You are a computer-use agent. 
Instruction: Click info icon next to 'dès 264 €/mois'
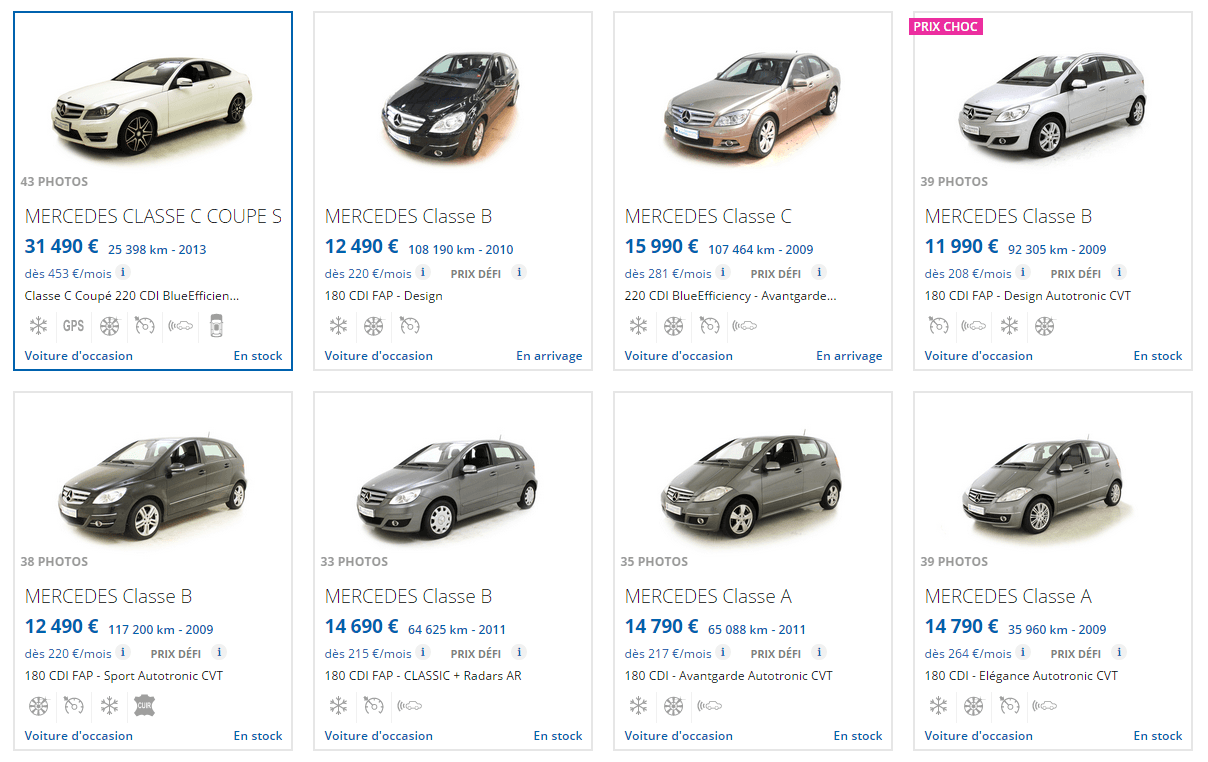click(x=1023, y=652)
